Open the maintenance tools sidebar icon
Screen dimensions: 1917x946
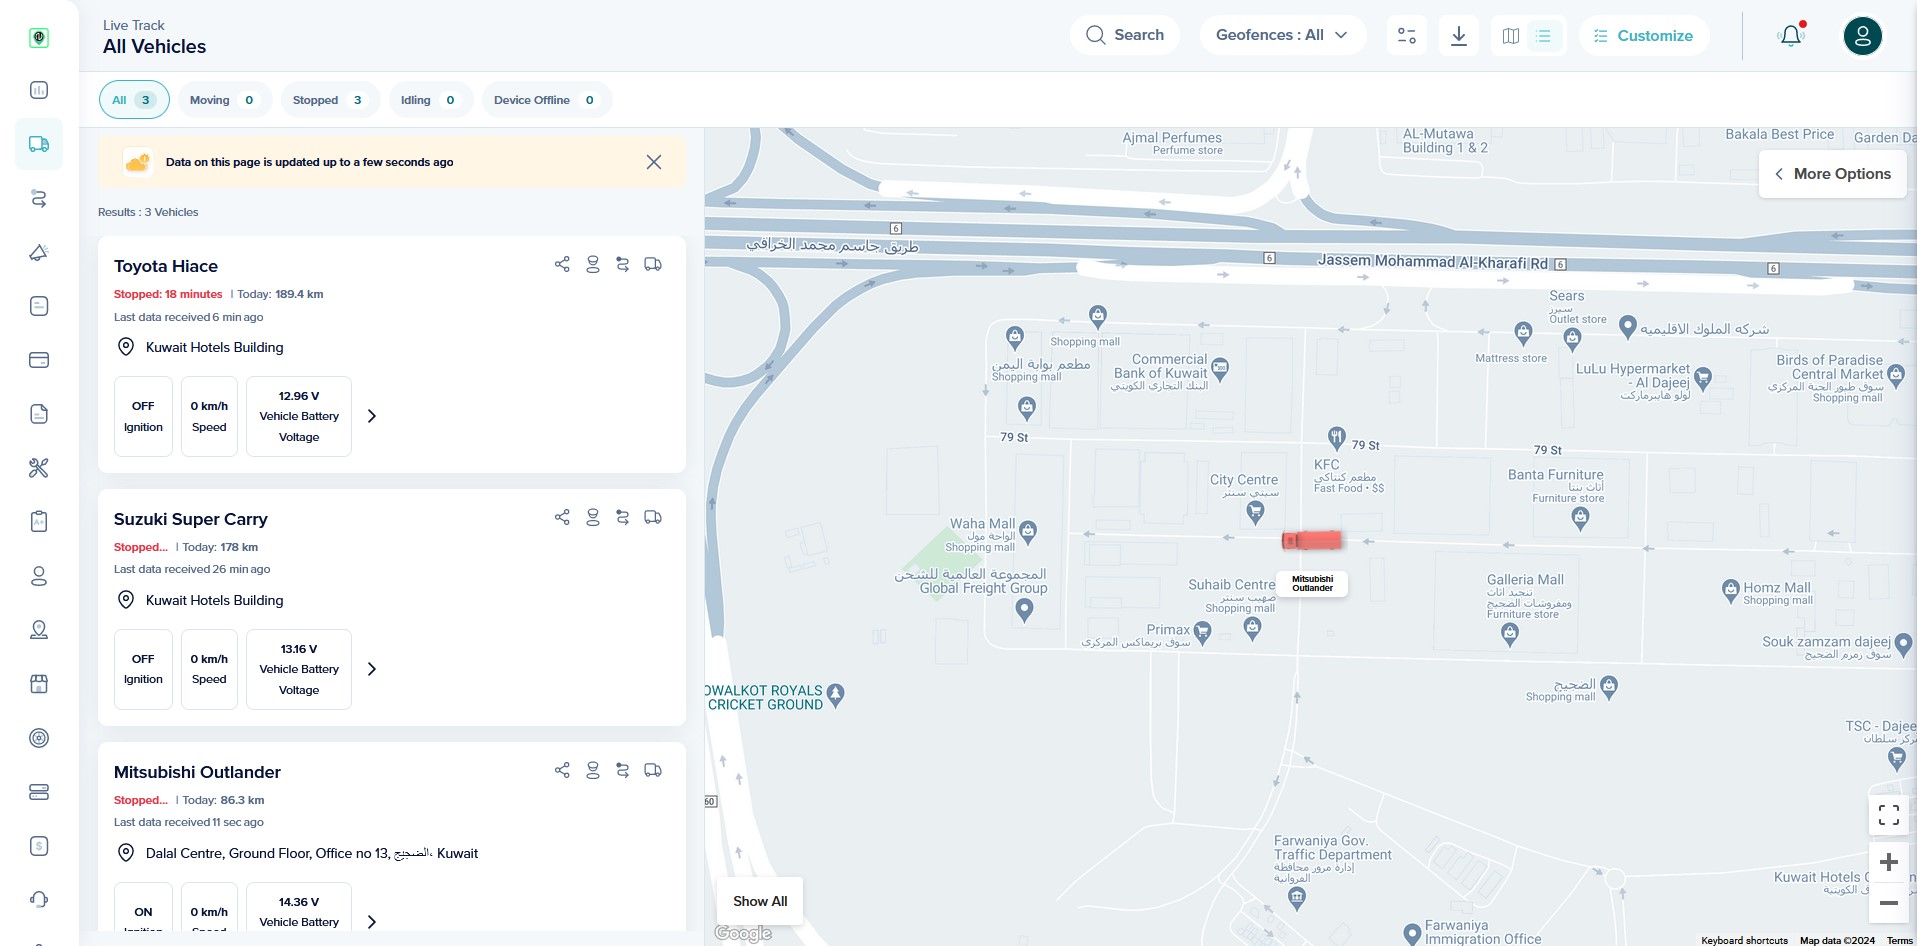click(39, 468)
